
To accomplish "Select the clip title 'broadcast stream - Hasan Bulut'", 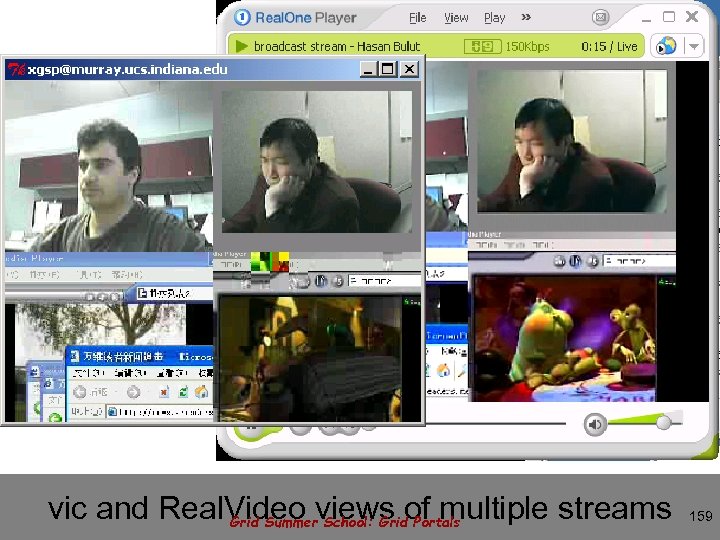I will 337,46.
